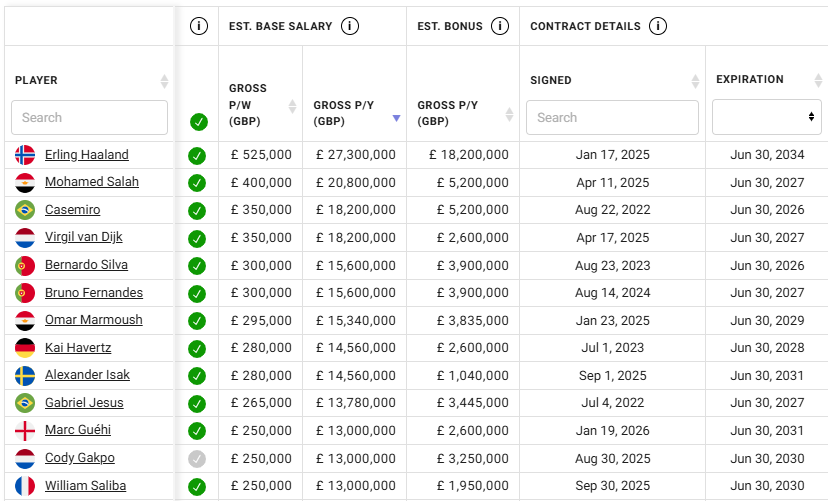Click the info icon next to Est. Bonus
Screen dimensions: 828x501
coord(500,26)
